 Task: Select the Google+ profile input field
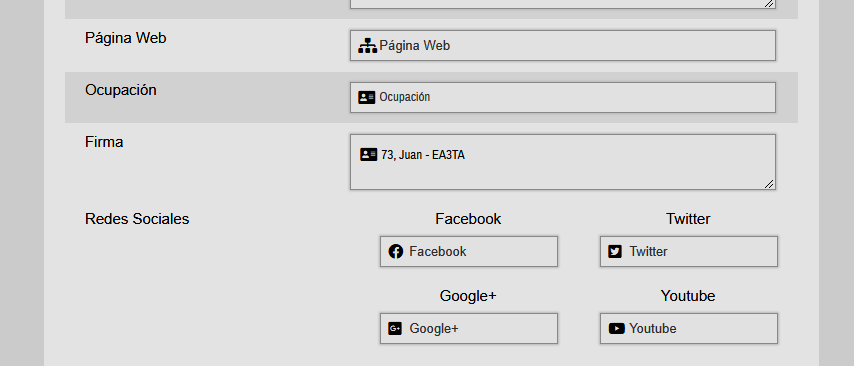[x=469, y=328]
